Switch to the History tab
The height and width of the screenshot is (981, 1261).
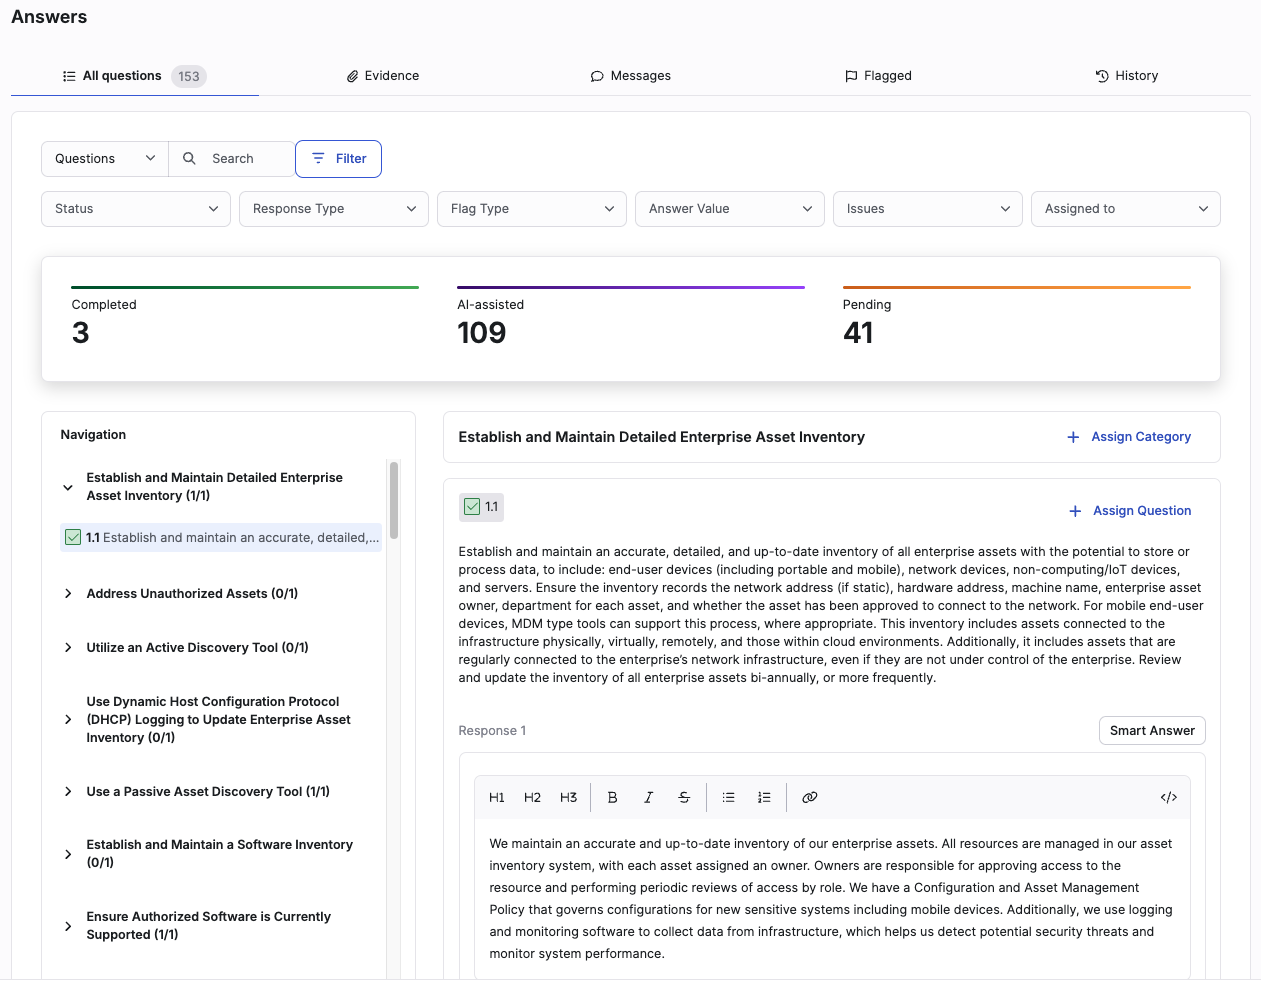(1127, 76)
